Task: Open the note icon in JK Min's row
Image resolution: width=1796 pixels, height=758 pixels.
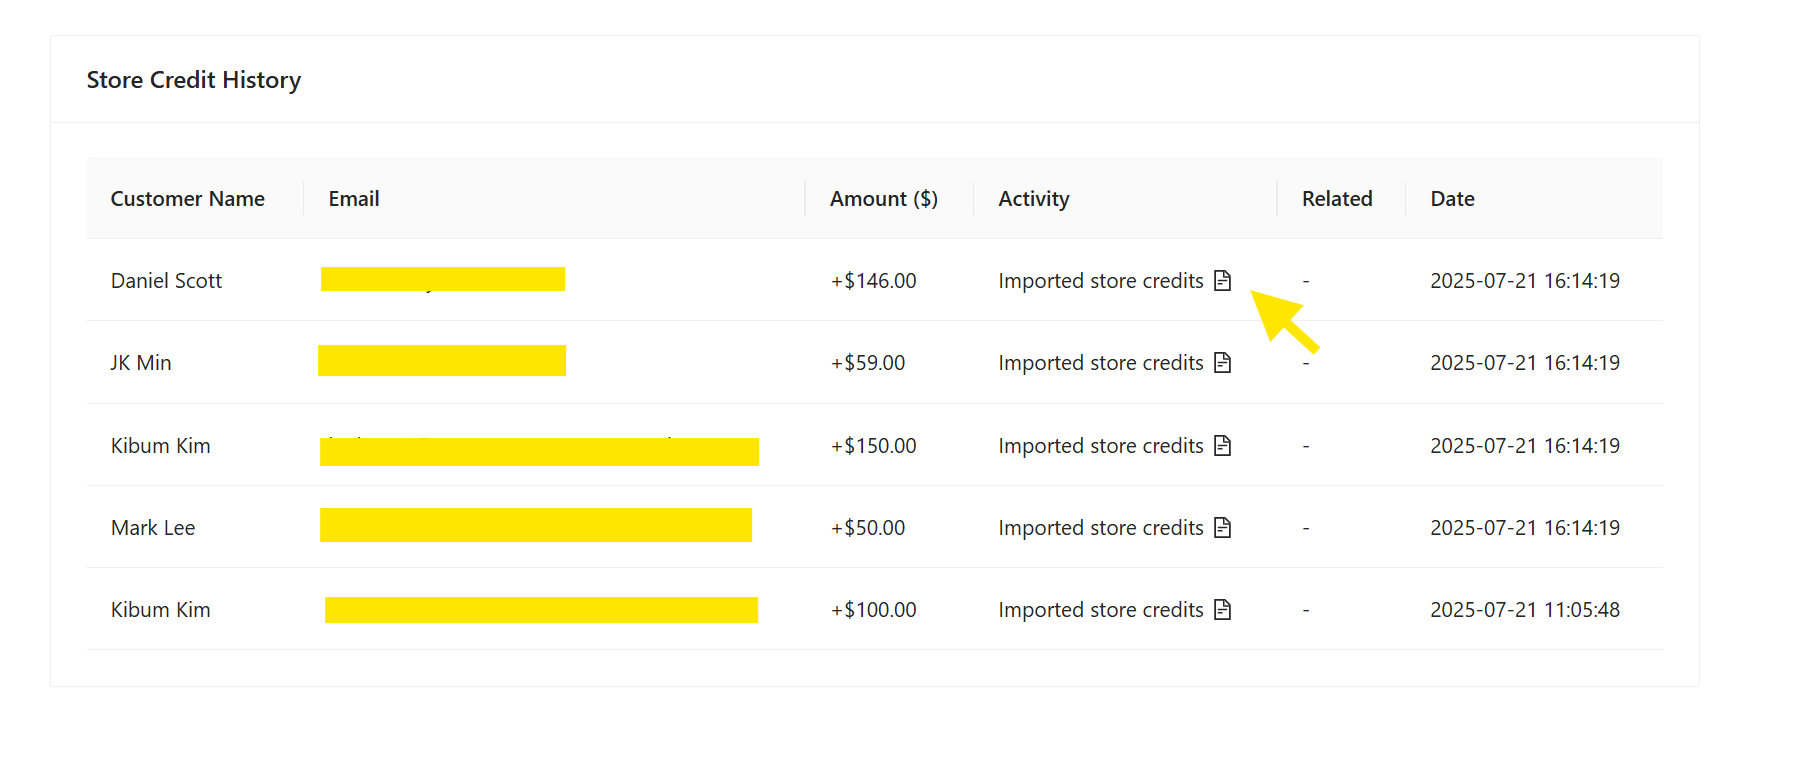Action: click(x=1222, y=363)
